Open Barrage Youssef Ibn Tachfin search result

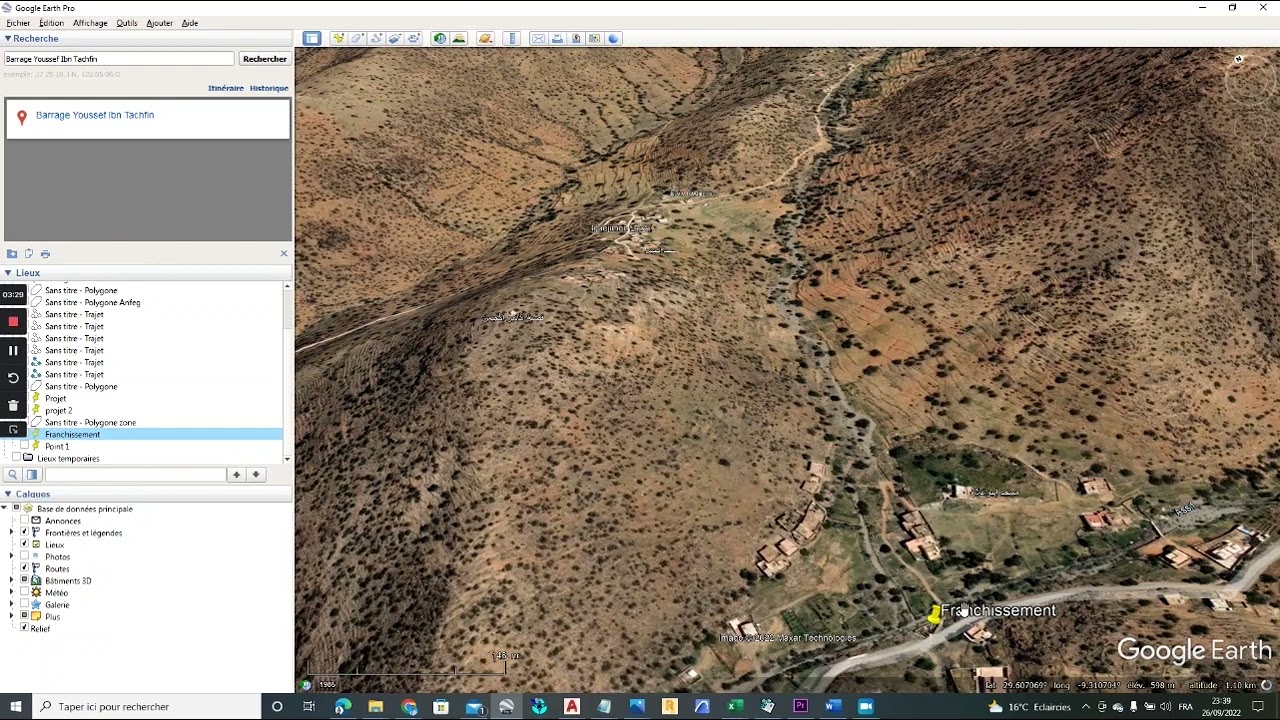tap(95, 115)
